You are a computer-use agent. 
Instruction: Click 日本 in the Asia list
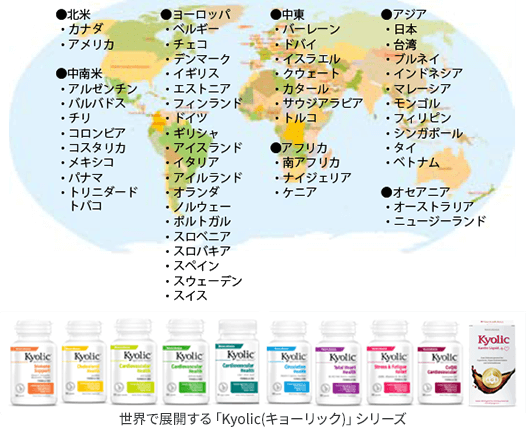(405, 29)
